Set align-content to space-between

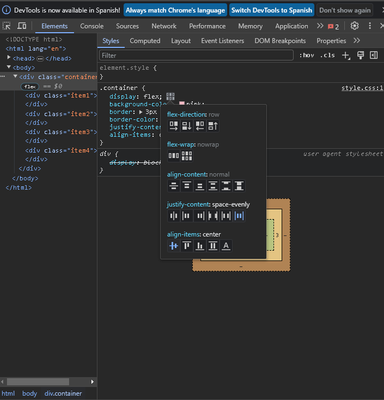tap(226, 186)
